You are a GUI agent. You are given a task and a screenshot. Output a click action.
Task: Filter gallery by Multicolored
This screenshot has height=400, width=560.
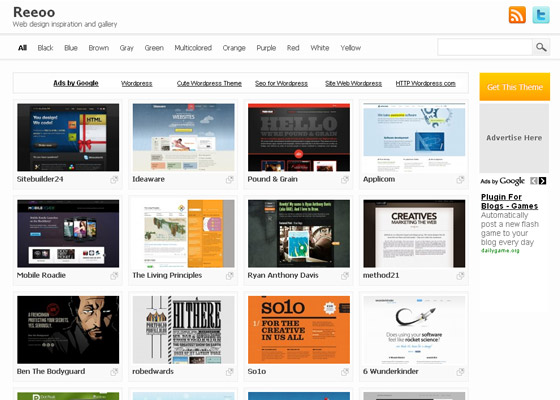[193, 48]
